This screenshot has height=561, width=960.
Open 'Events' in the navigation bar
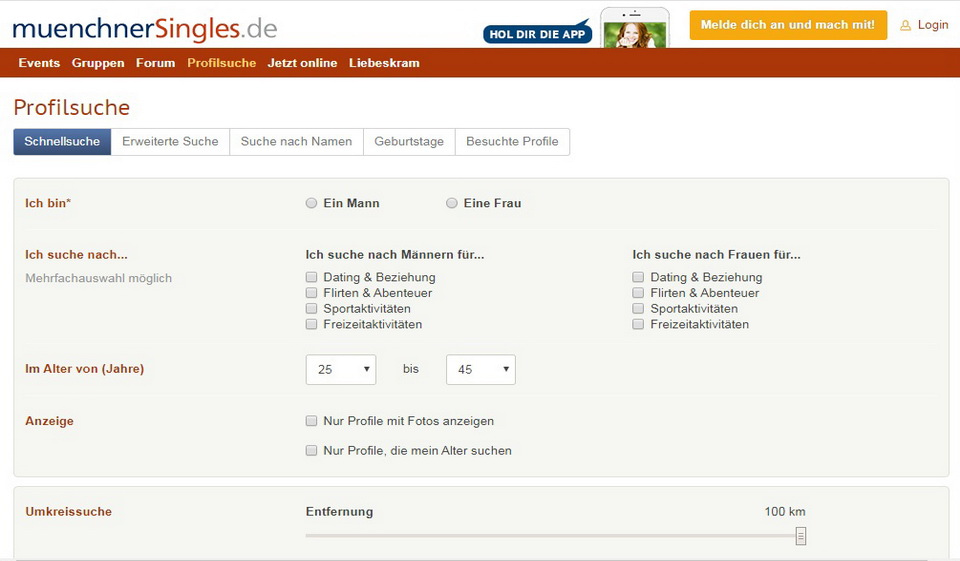(x=39, y=63)
